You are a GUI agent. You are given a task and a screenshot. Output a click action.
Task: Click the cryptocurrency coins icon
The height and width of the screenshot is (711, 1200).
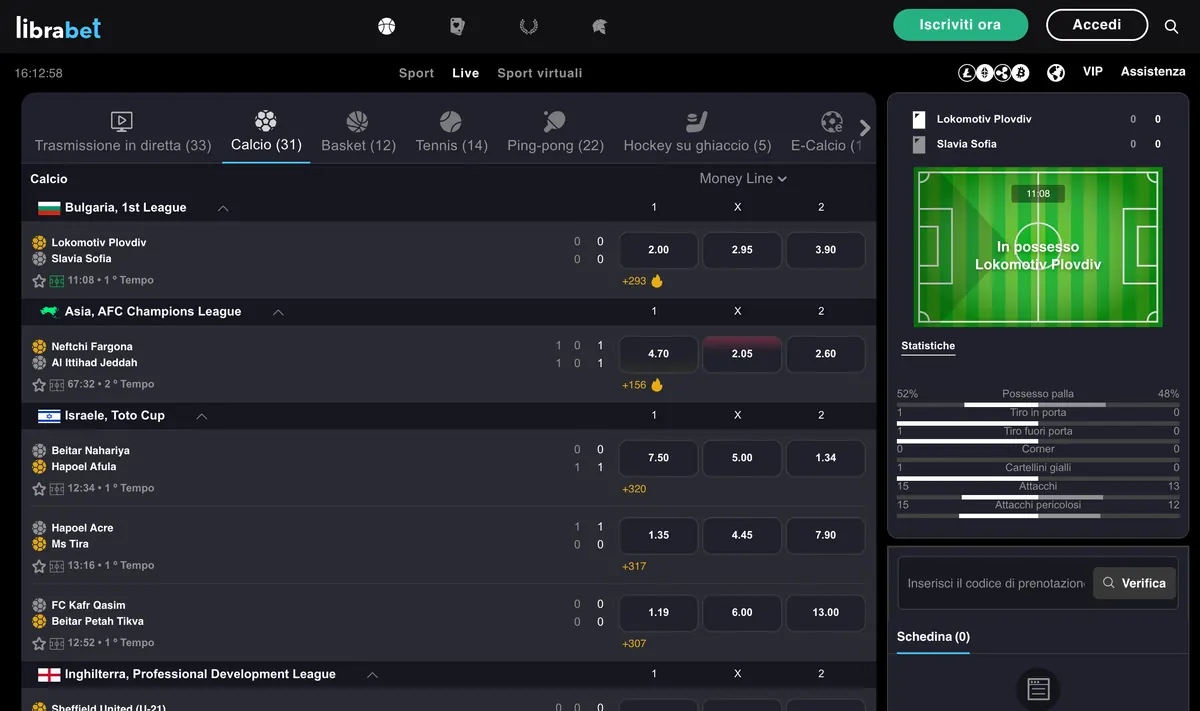[x=994, y=72]
